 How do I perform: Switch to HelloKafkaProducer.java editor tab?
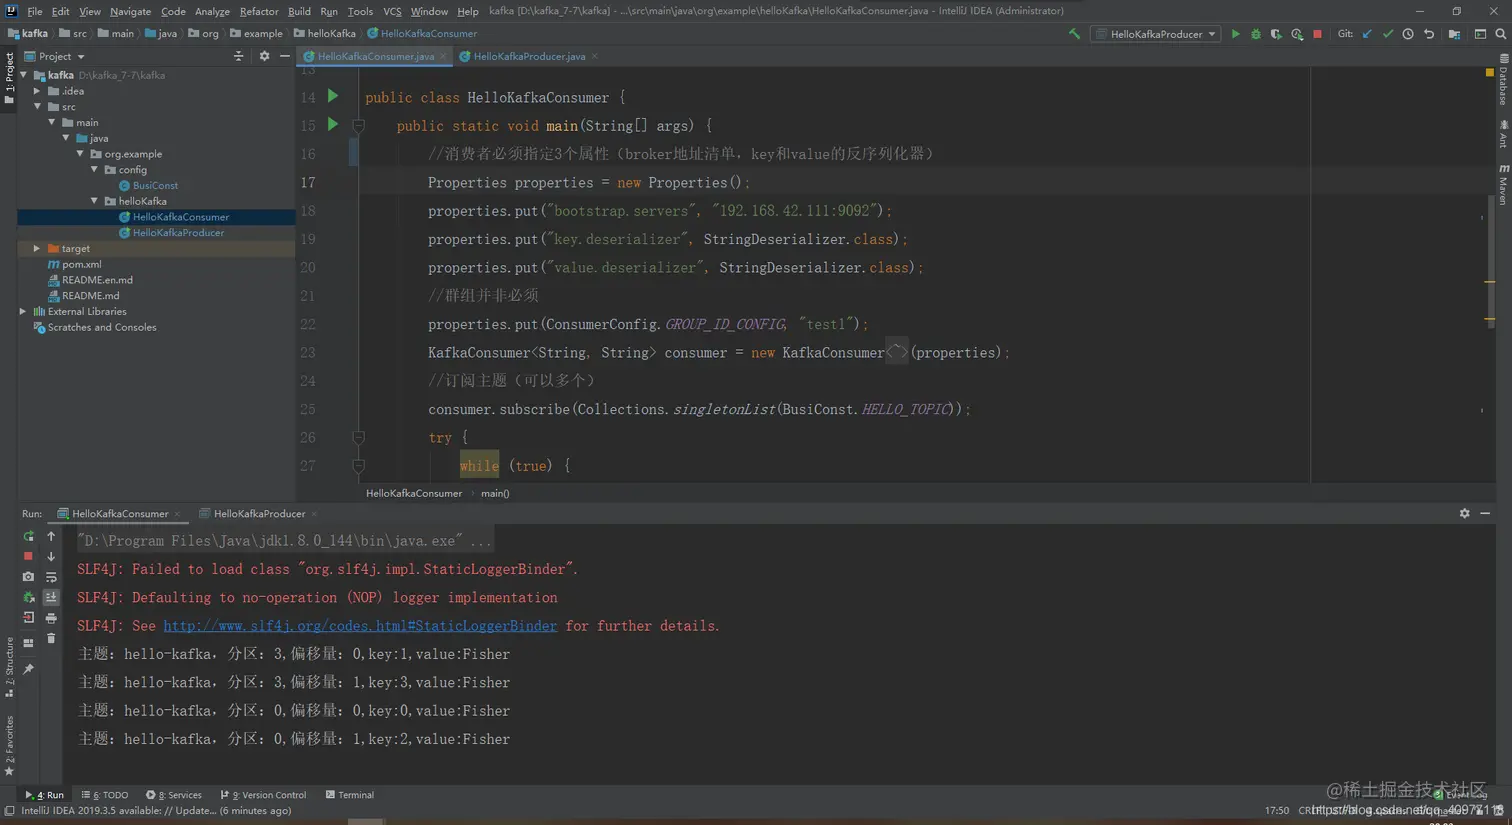pos(529,56)
